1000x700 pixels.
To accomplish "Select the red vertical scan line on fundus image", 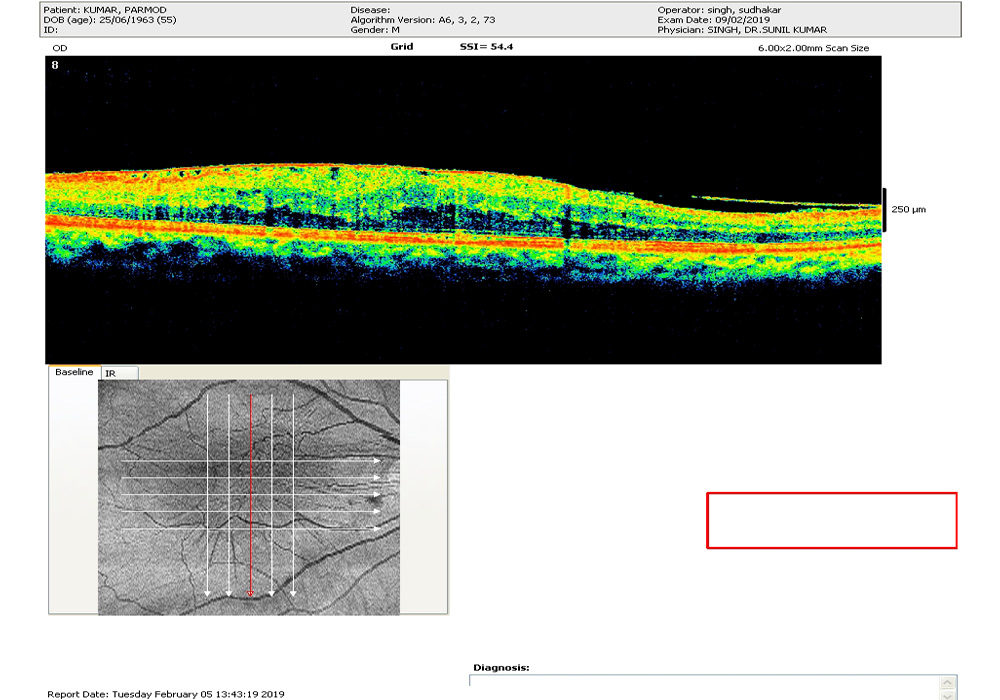I will coord(251,495).
